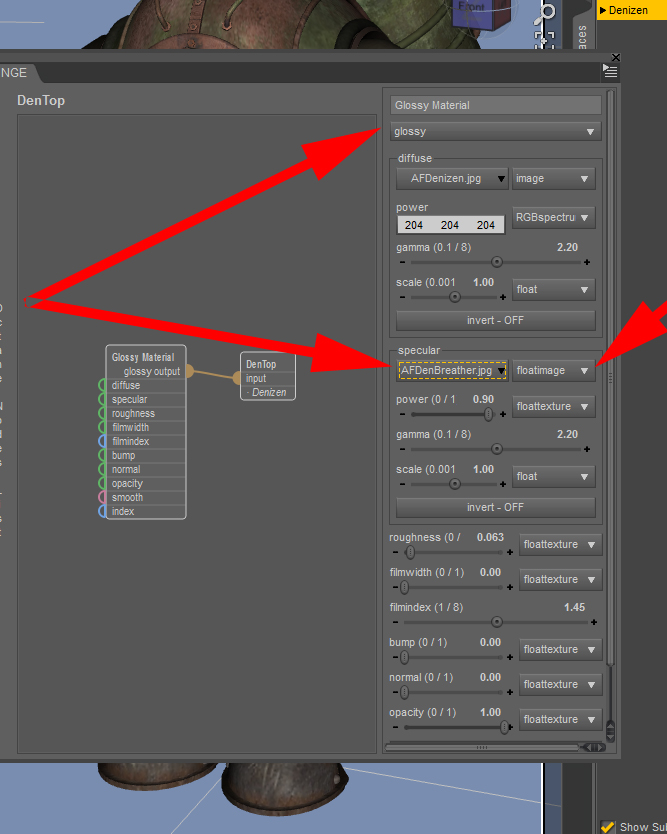Toggle diffuse invert - OFF button
This screenshot has height=834, width=667.
click(x=495, y=320)
